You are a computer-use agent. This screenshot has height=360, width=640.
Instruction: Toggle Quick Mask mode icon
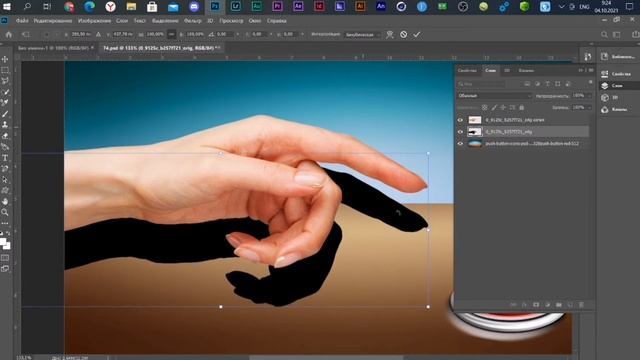tap(5, 258)
